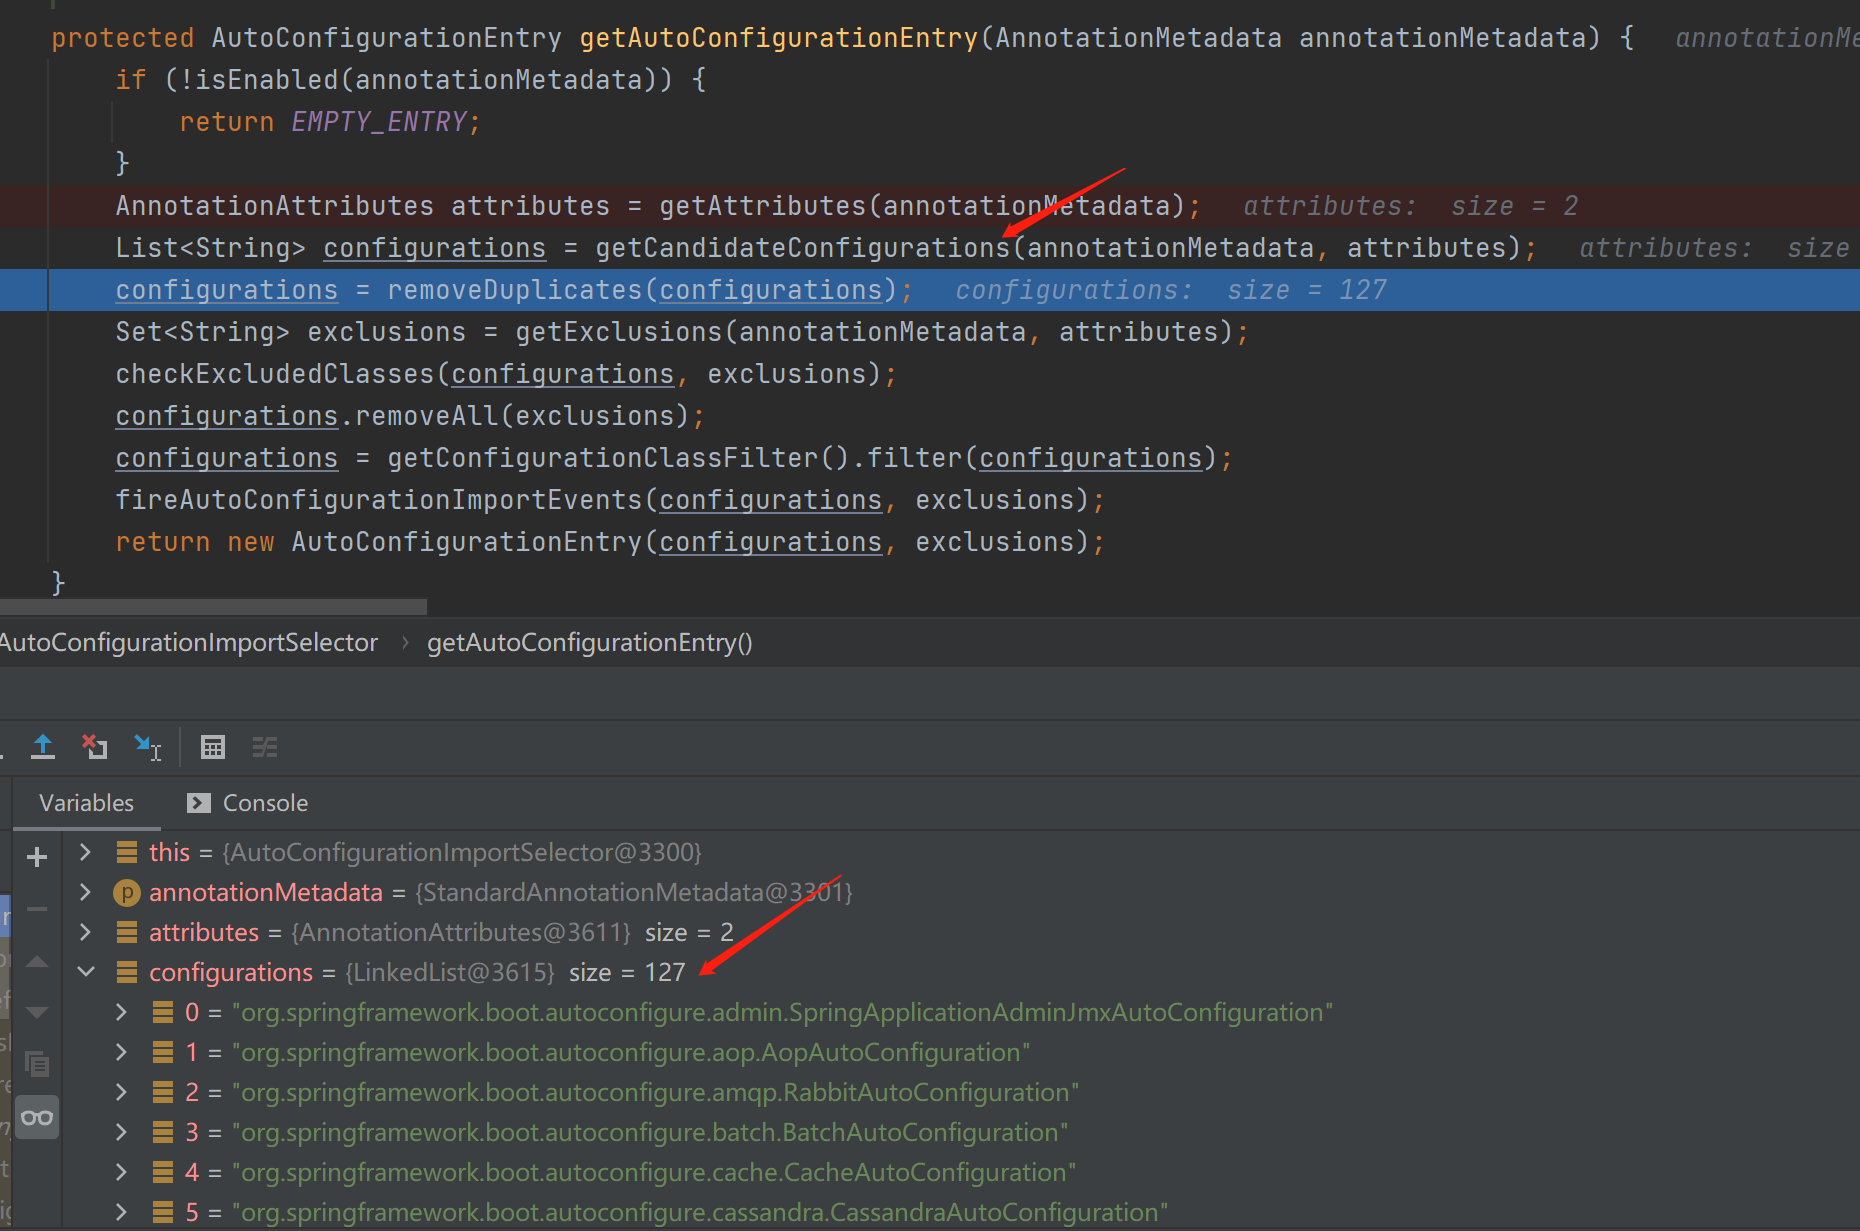Click getAutoConfigurationEntry() in the breadcrumb

[x=589, y=642]
